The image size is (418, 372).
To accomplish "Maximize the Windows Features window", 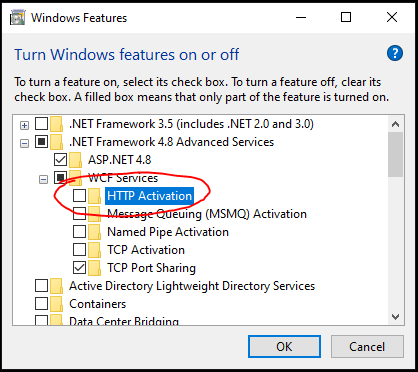I will point(346,17).
